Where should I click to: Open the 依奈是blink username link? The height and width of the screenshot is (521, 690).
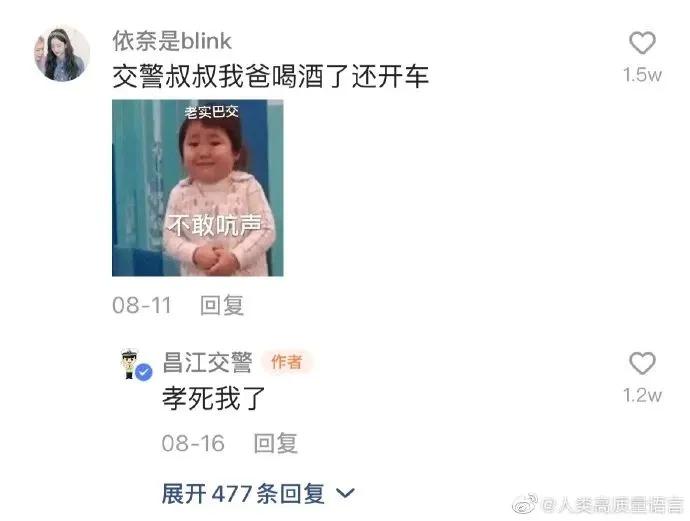pyautogui.click(x=172, y=41)
